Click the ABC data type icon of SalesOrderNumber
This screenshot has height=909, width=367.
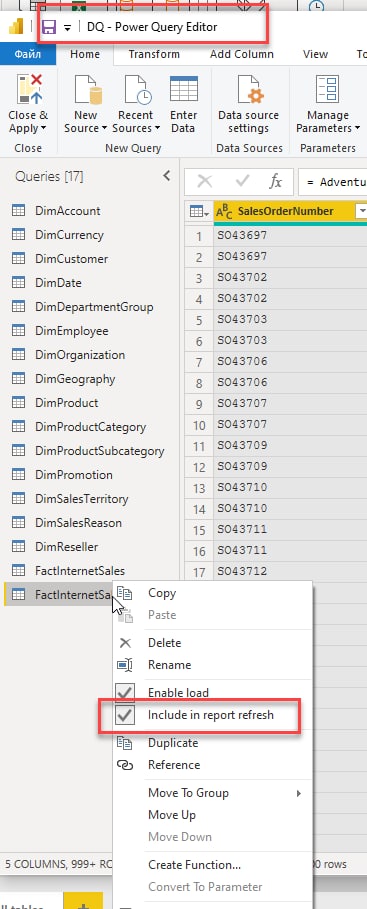pos(224,212)
